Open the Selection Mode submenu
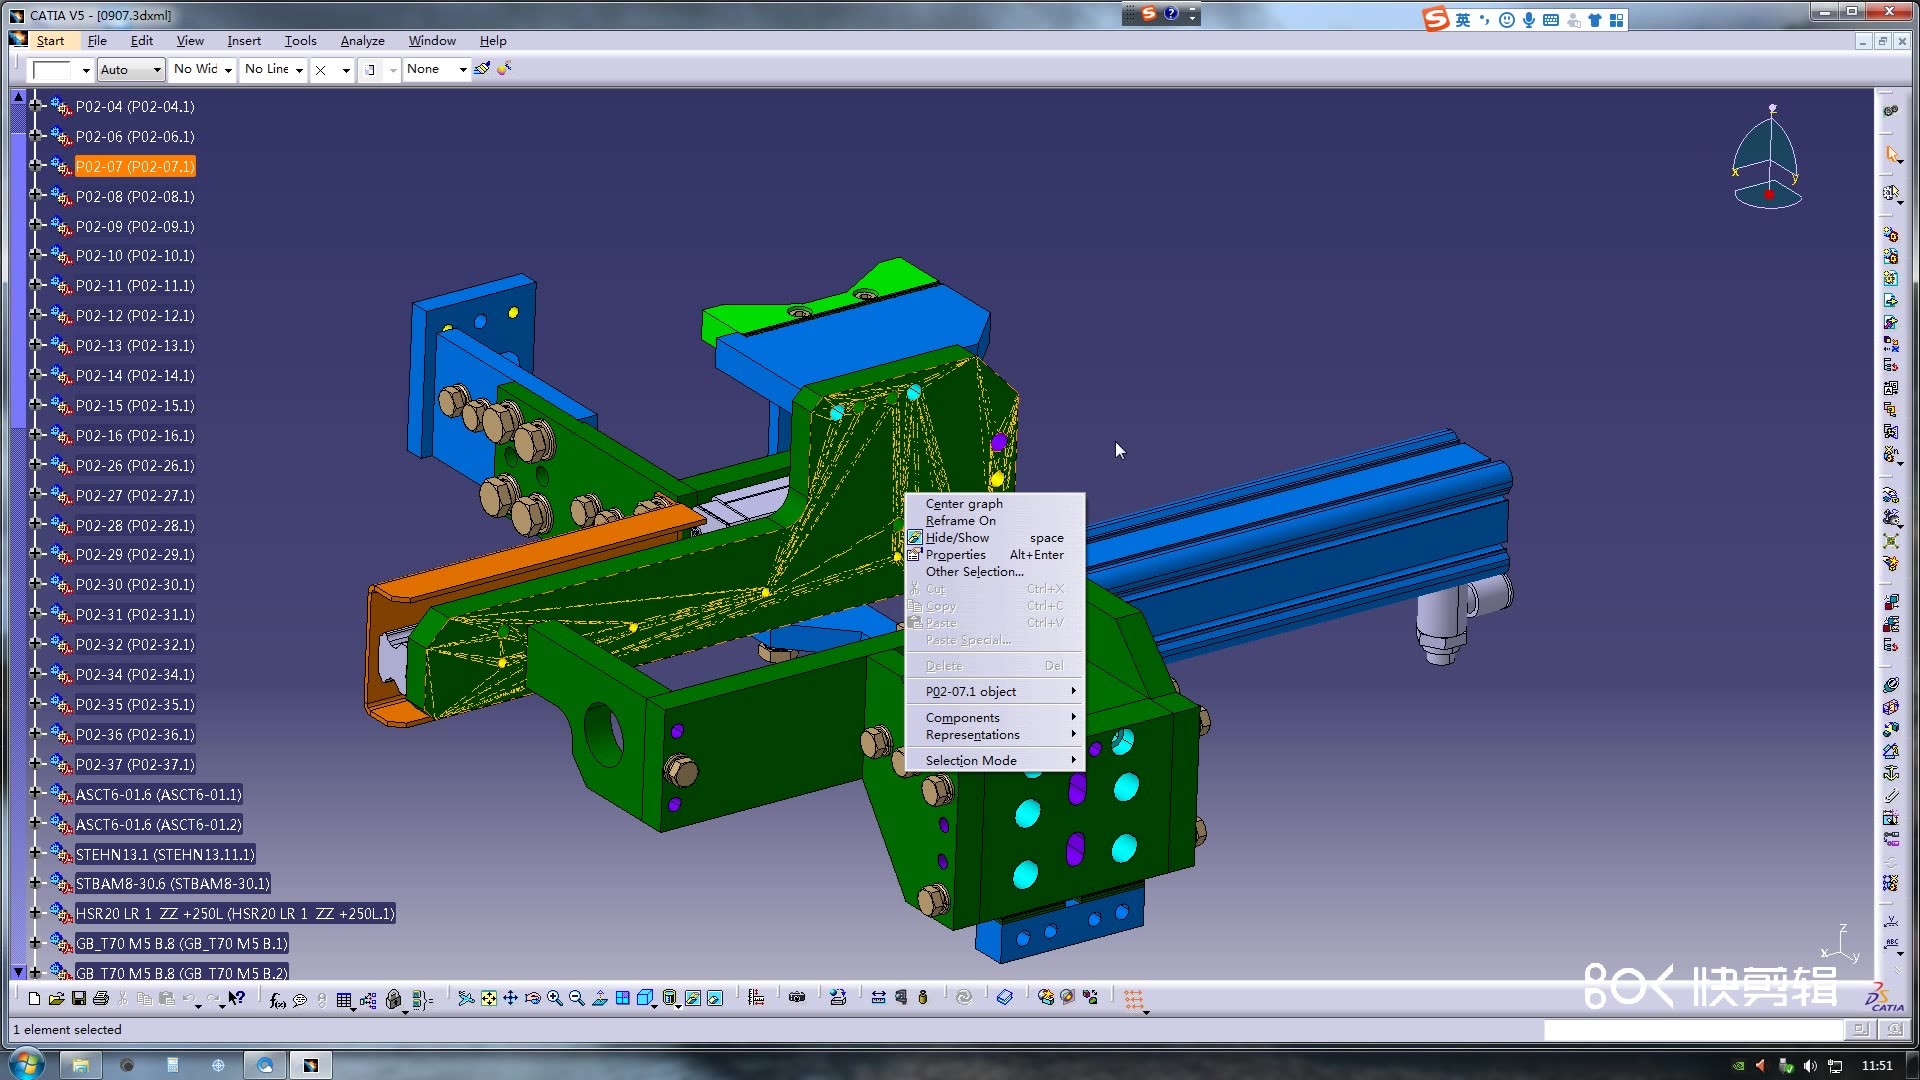 971,761
